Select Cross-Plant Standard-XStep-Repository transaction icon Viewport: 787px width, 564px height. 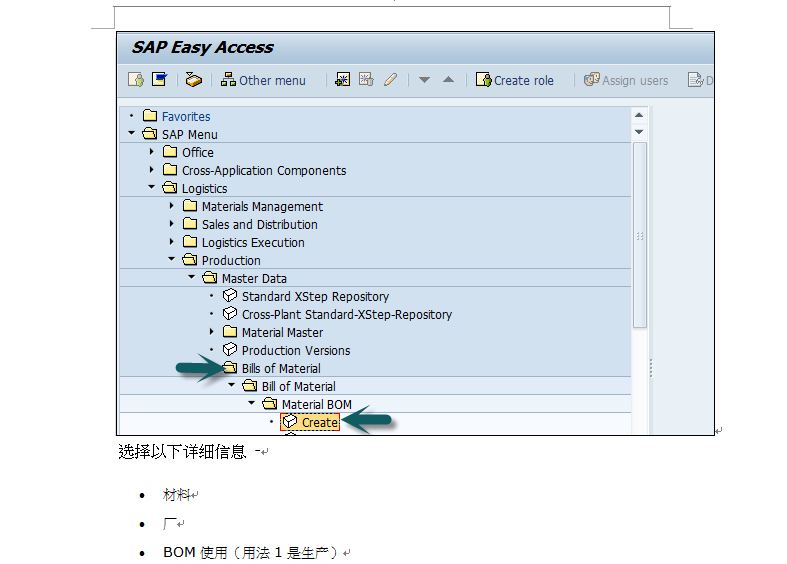point(229,314)
